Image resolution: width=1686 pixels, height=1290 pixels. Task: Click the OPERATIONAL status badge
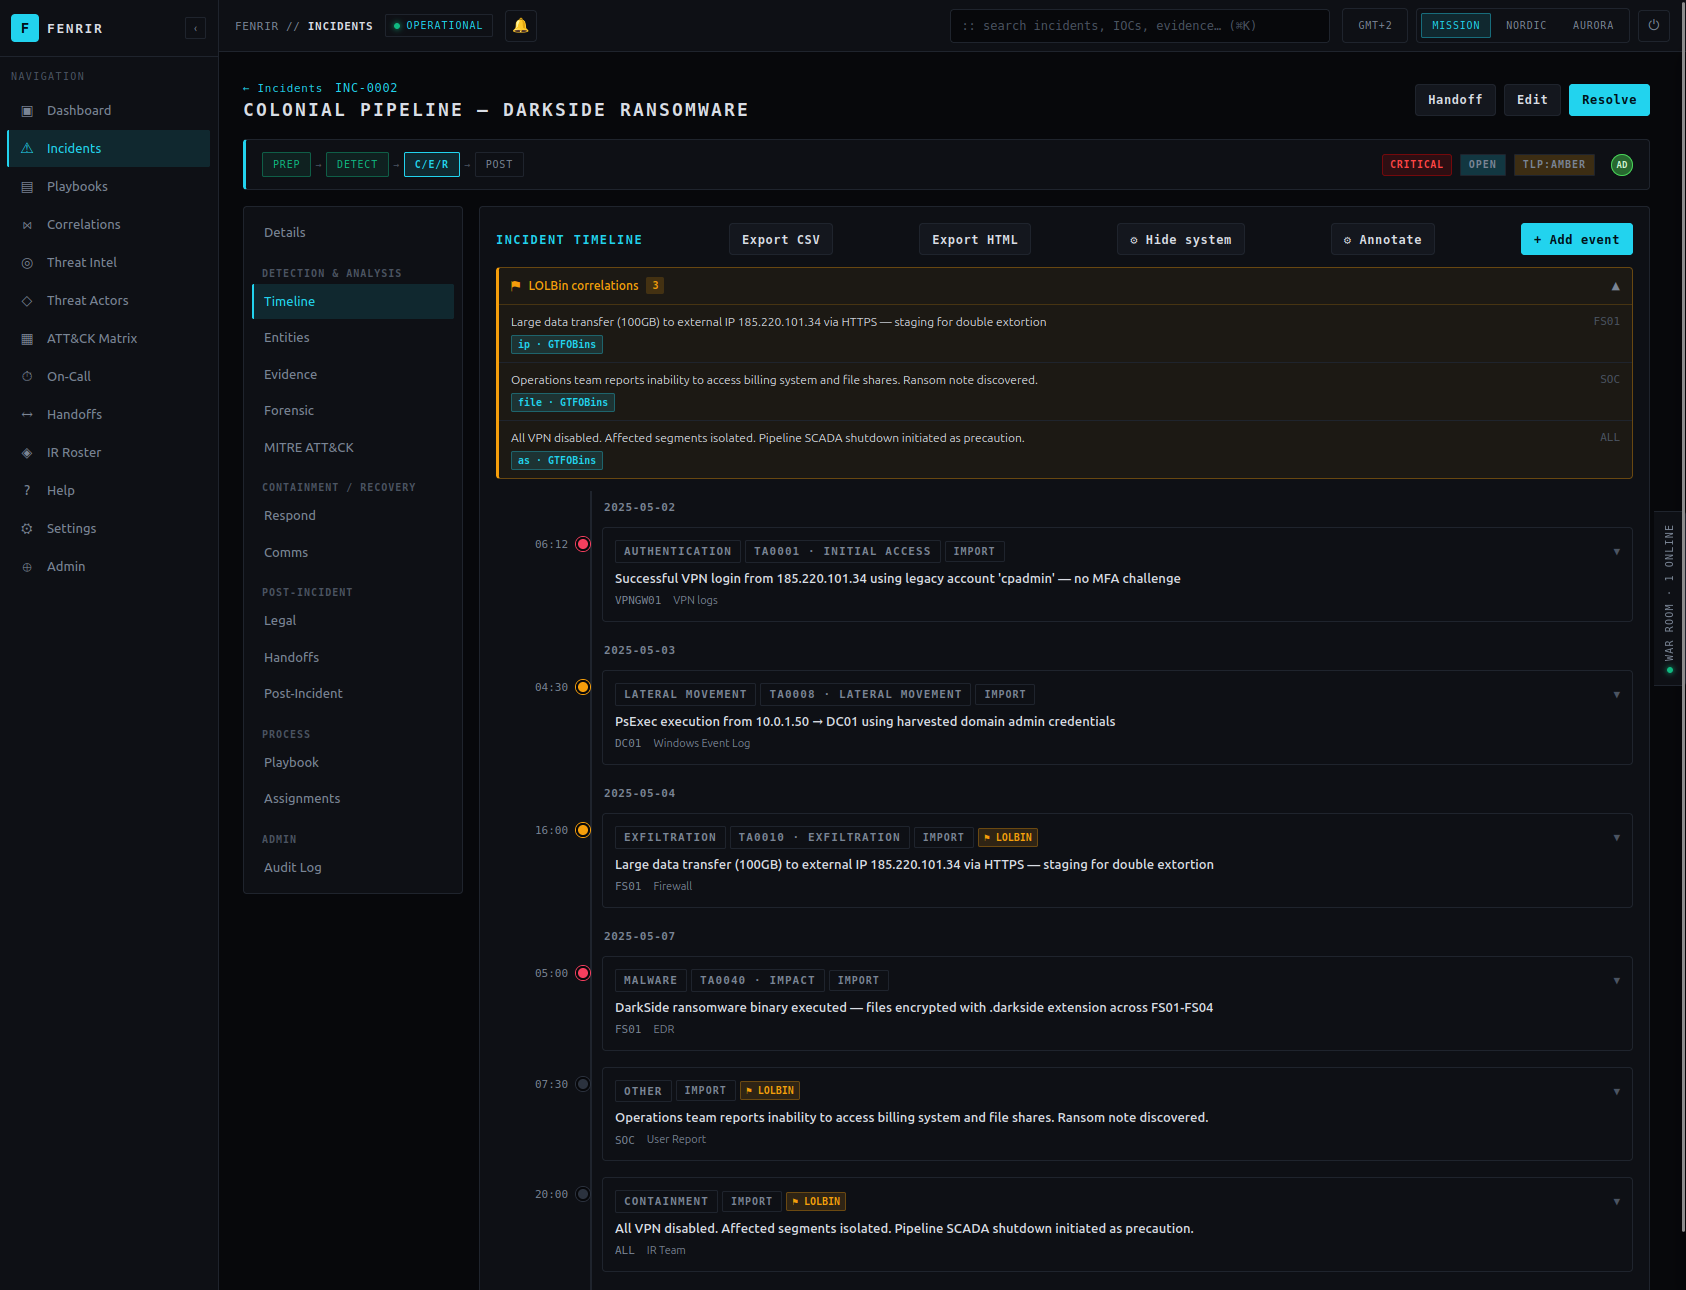439,26
